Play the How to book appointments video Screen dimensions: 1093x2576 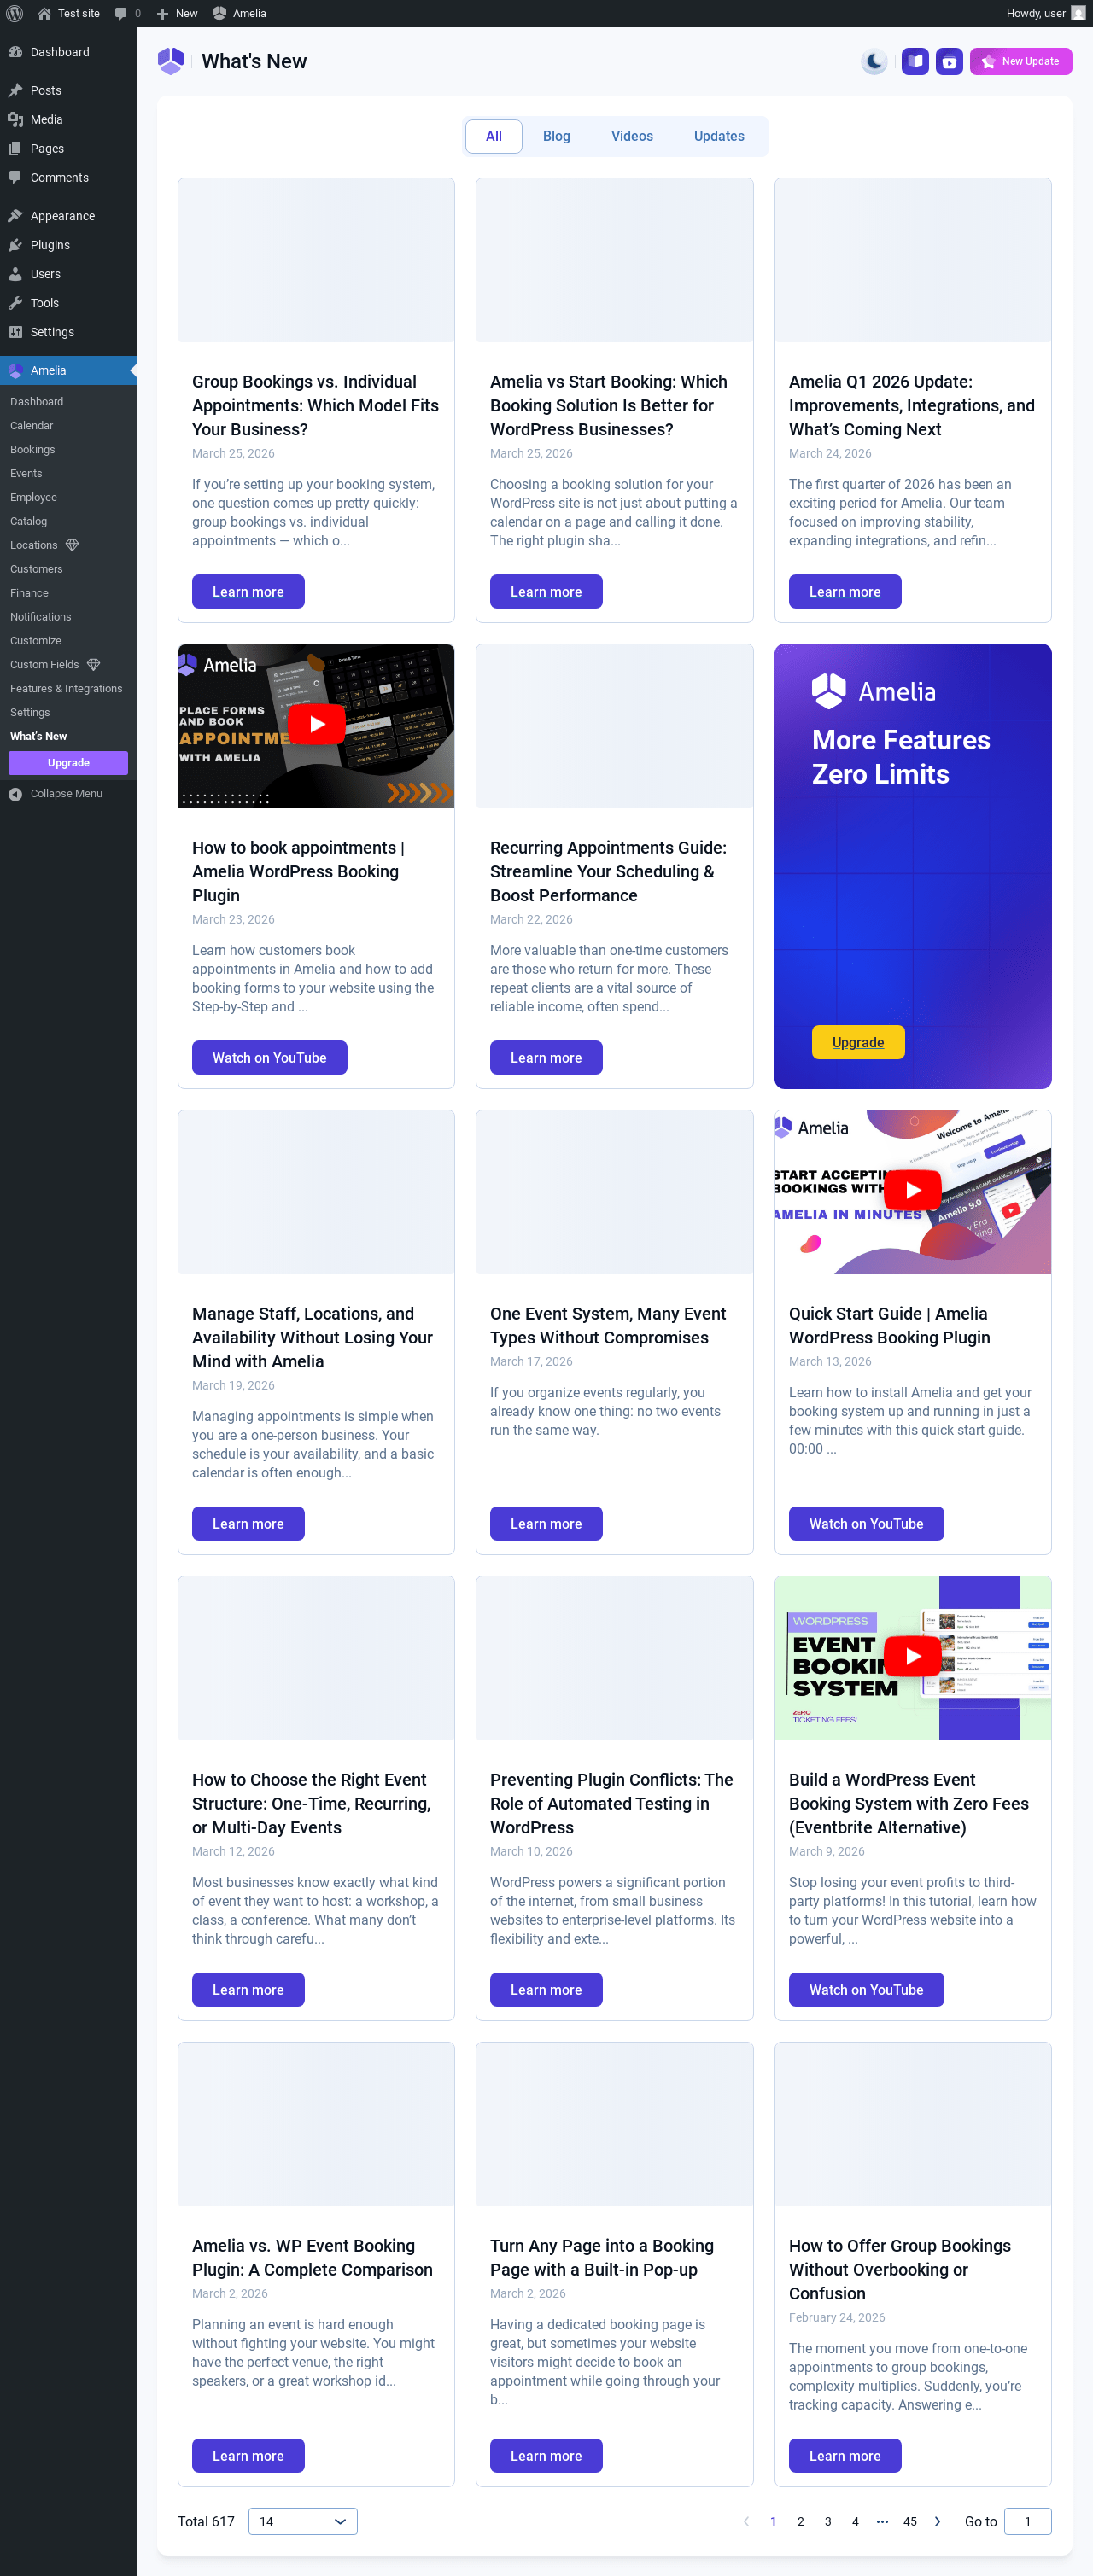pyautogui.click(x=316, y=724)
